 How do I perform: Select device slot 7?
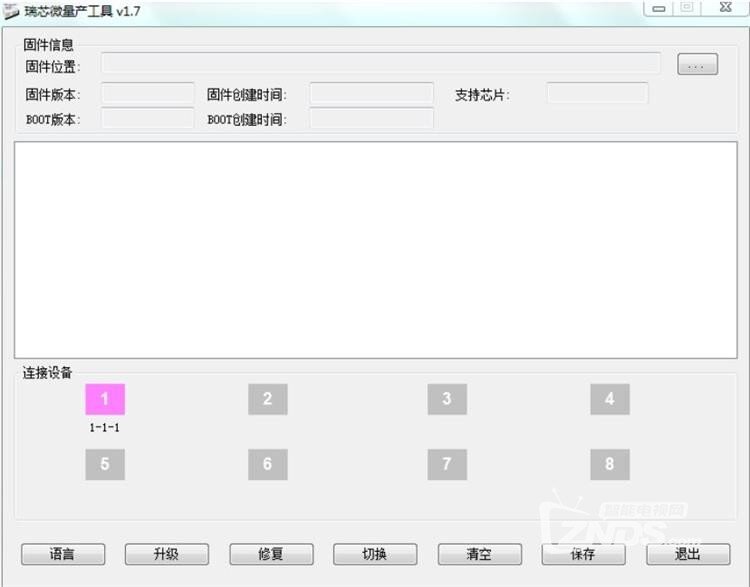click(447, 464)
